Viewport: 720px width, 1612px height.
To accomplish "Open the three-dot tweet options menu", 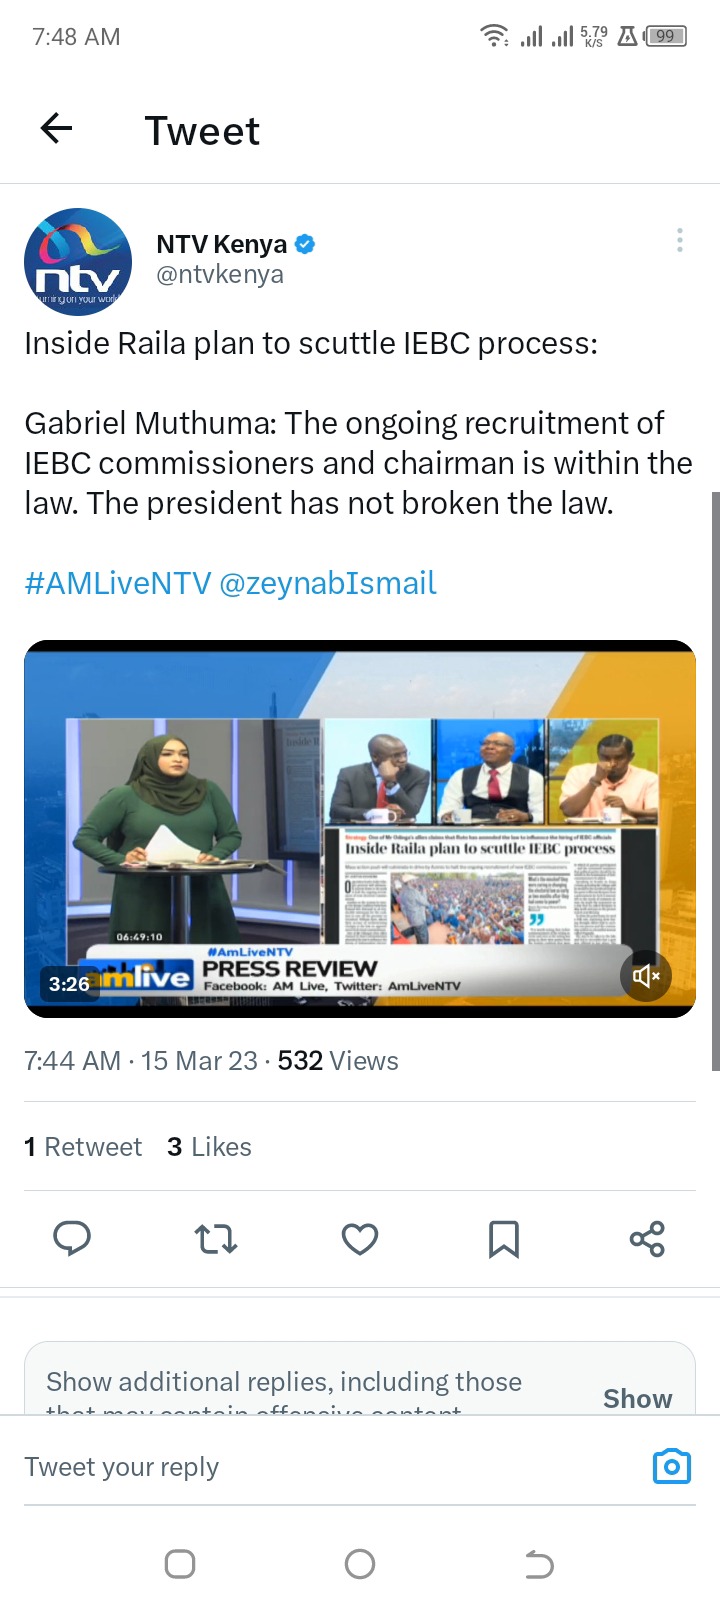I will [680, 240].
